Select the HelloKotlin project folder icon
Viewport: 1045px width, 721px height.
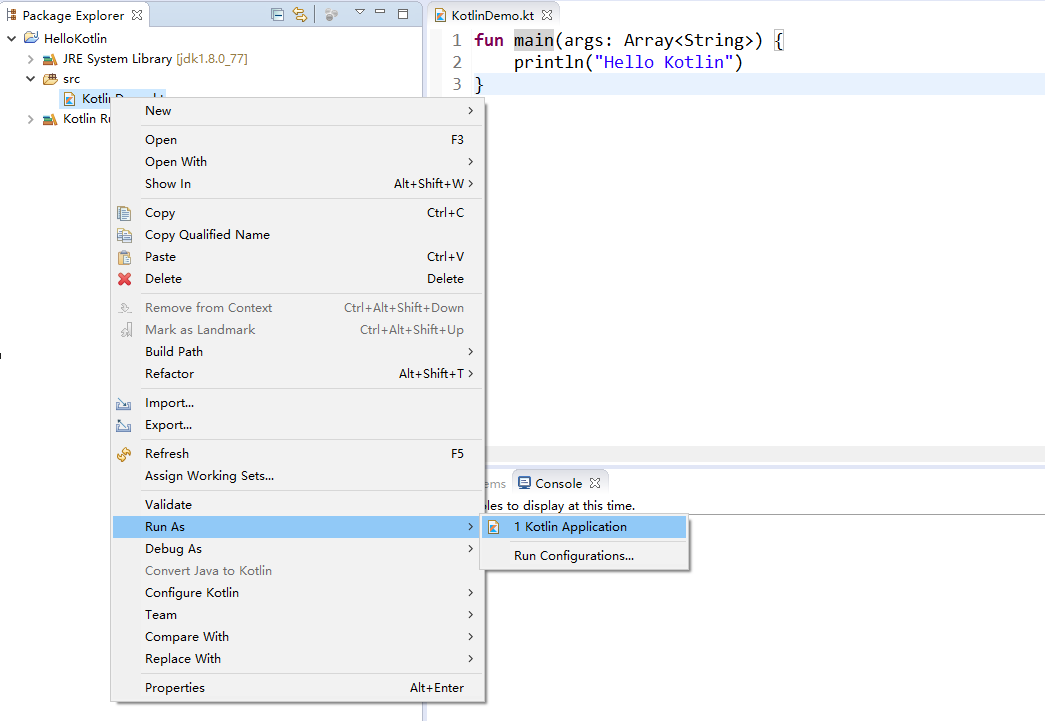[31, 37]
